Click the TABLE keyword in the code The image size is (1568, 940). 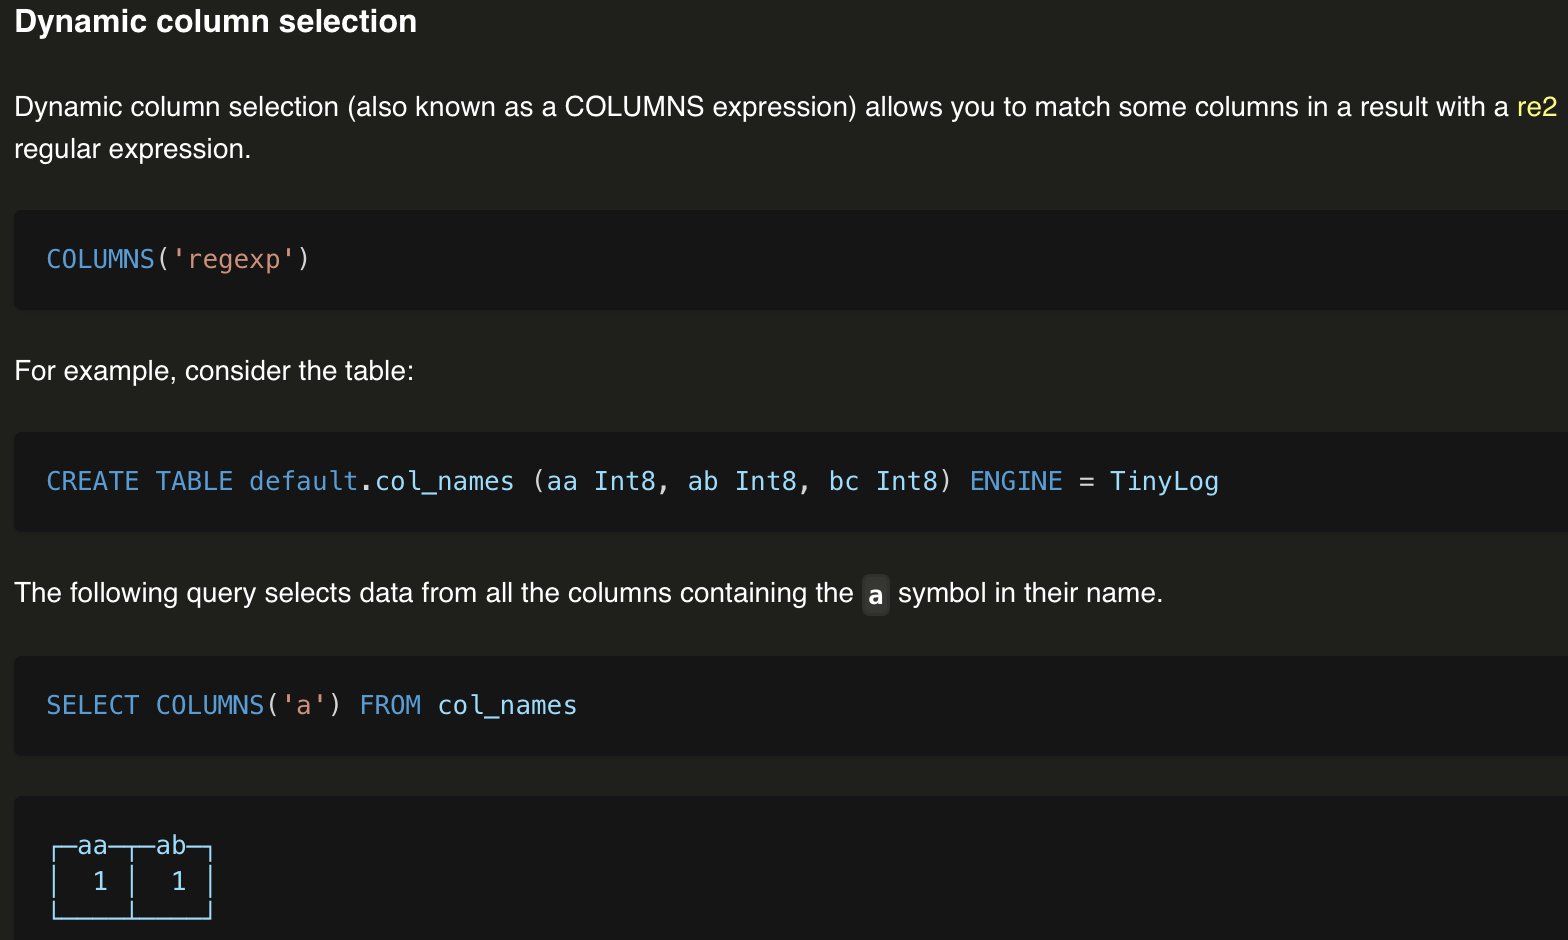pyautogui.click(x=194, y=481)
